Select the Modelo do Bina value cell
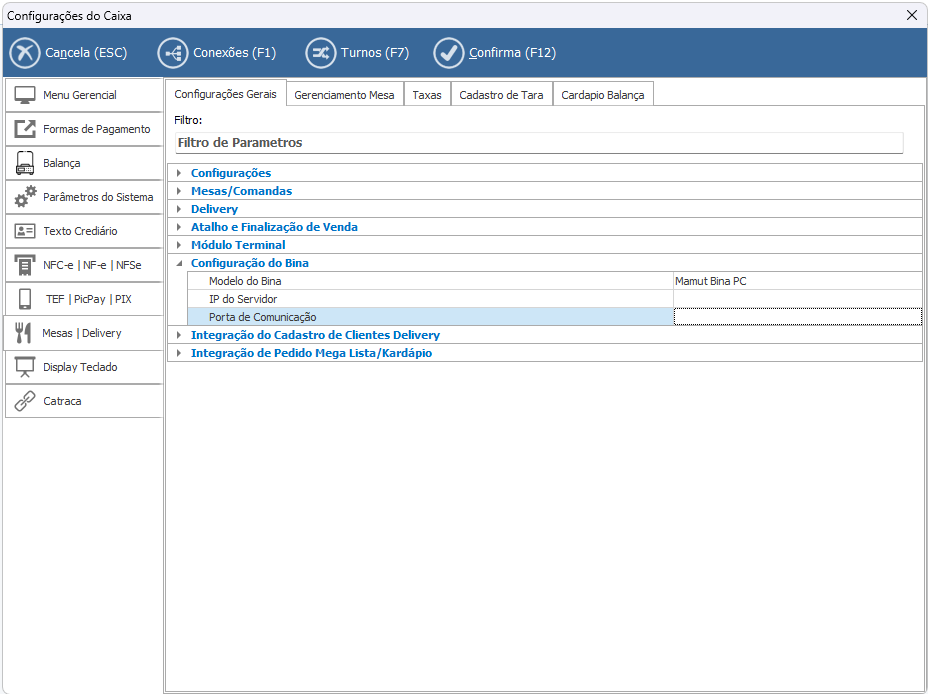Image resolution: width=928 pixels, height=694 pixels. 796,281
